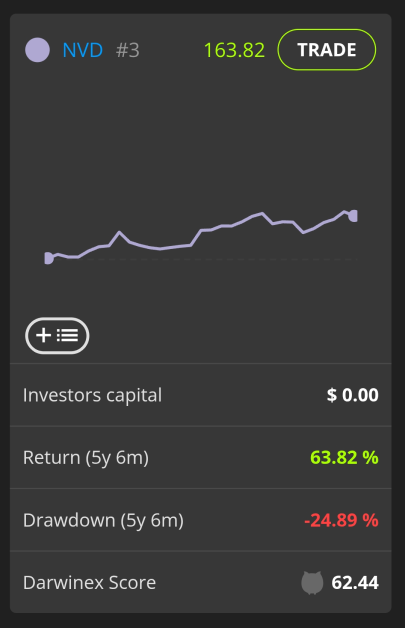The width and height of the screenshot is (405, 628).
Task: Add NVD to a watchlist via plus-list button
Action: coord(57,336)
